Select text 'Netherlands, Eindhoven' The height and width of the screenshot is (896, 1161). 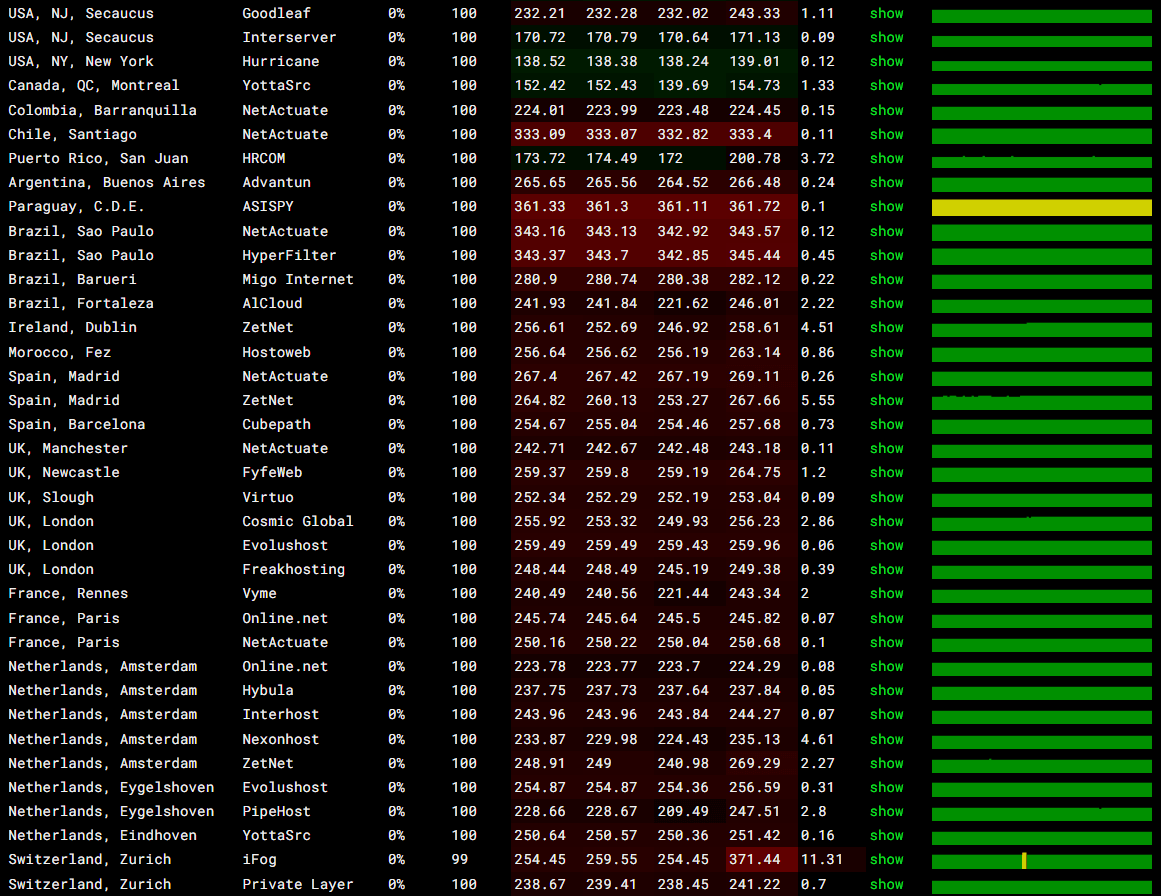(102, 835)
